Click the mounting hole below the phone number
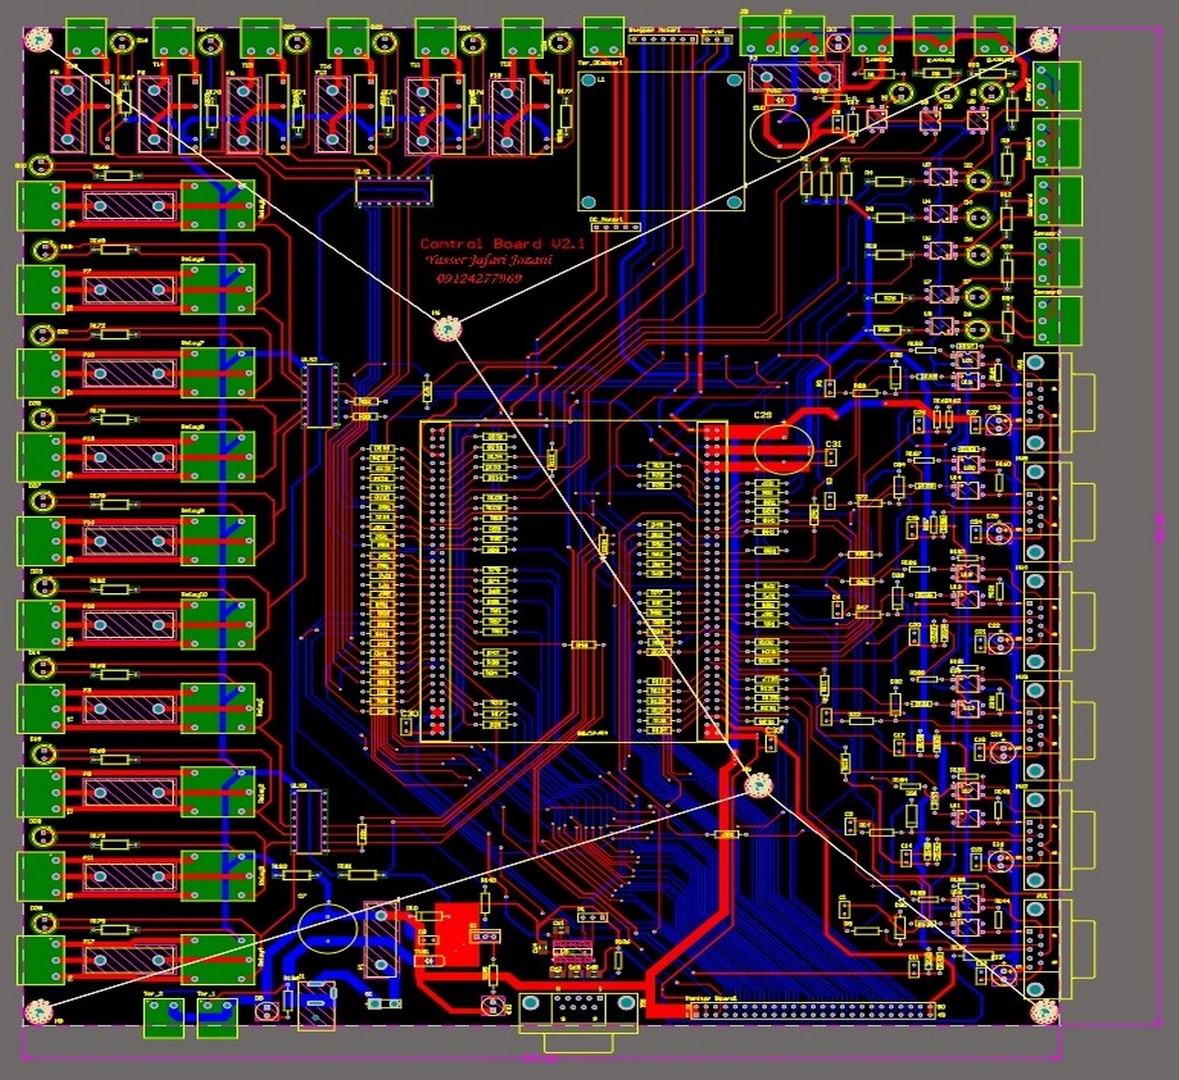 coord(449,328)
